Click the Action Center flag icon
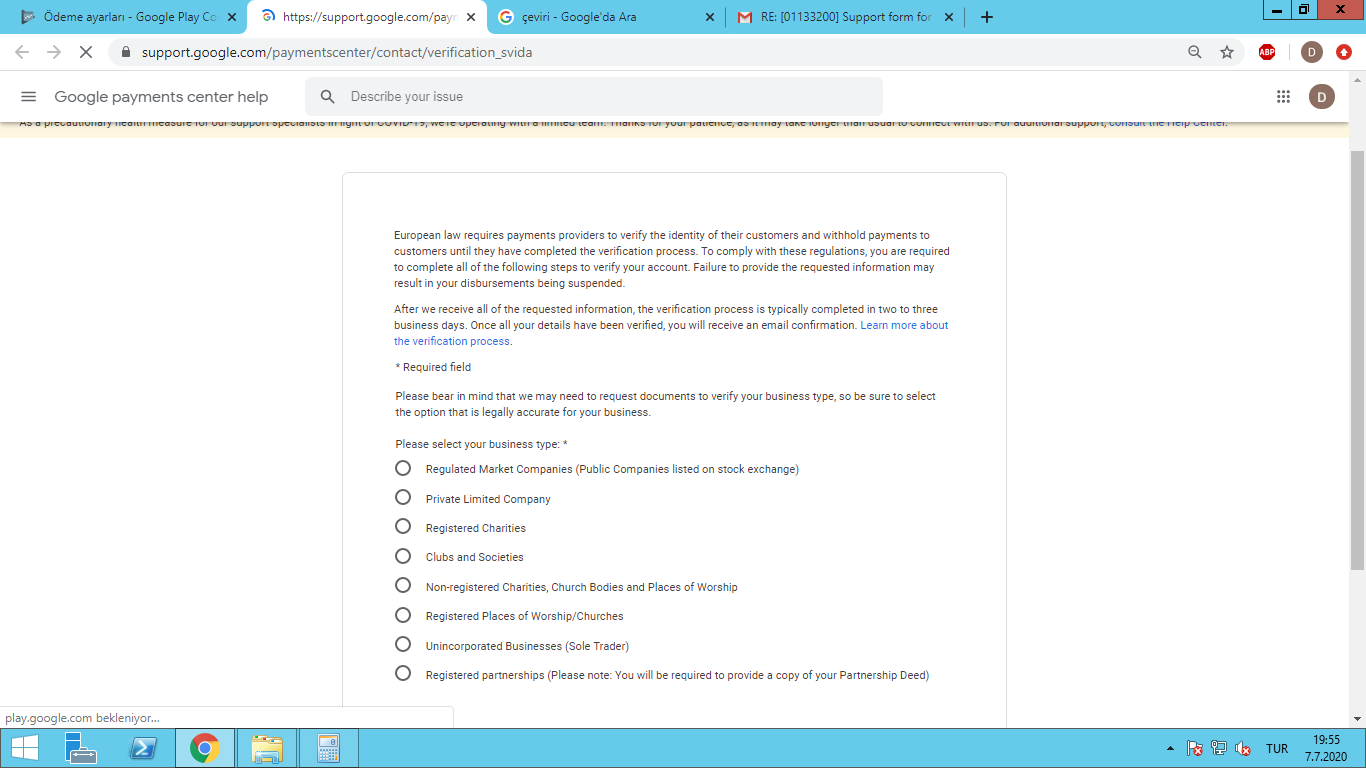Viewport: 1366px width, 768px height. tap(1194, 748)
